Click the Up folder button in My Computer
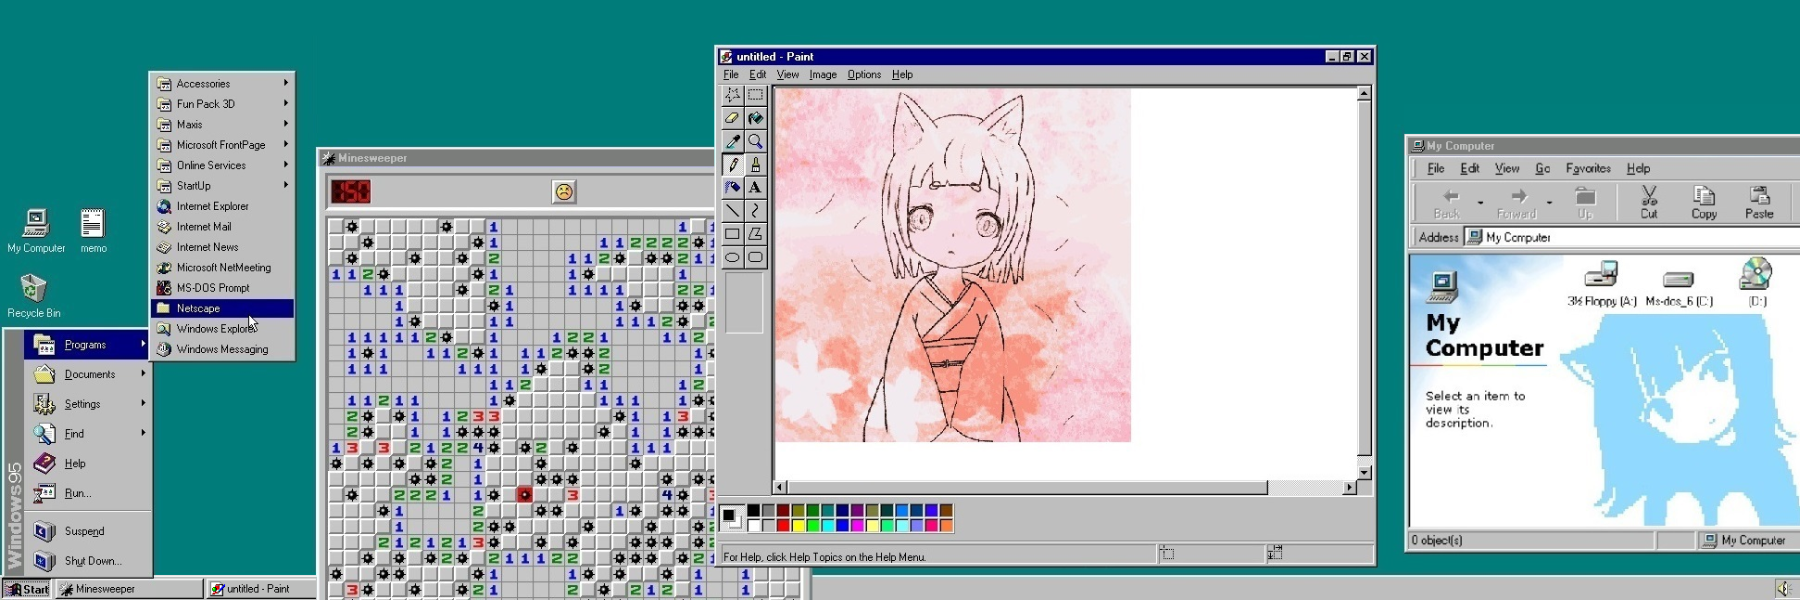This screenshot has height=600, width=1800. [x=1585, y=203]
